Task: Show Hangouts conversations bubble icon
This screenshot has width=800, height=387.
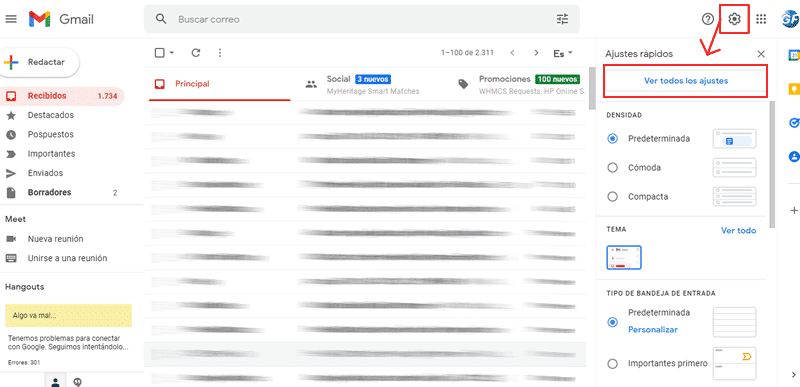Action: click(x=78, y=381)
